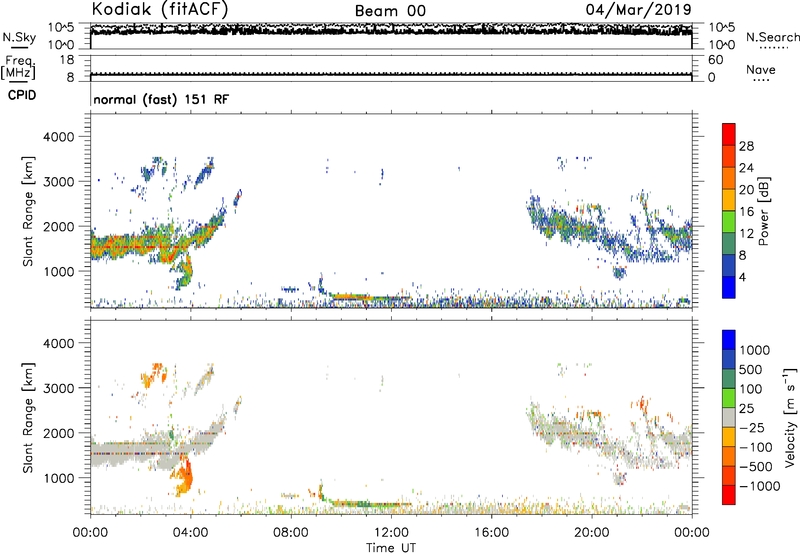The width and height of the screenshot is (800, 554).
Task: Click the Power [dB] colorbar label
Action: [x=764, y=211]
